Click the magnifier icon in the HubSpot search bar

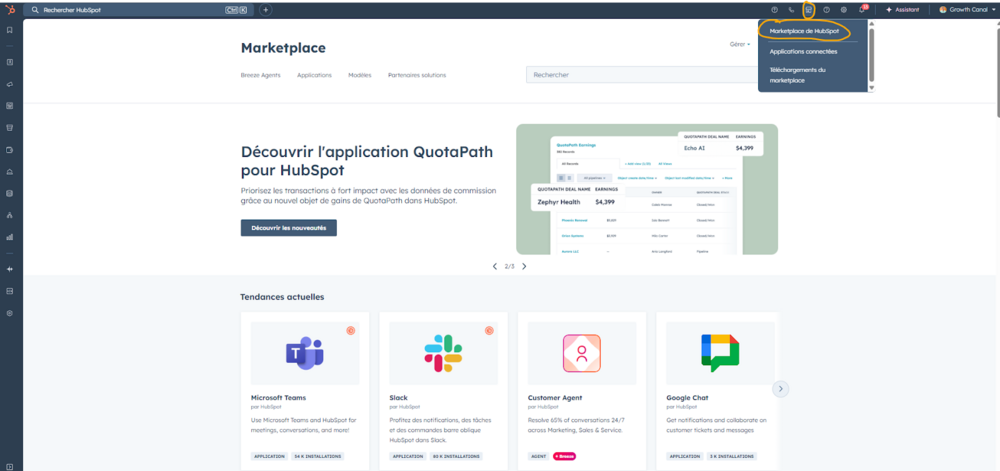pos(35,10)
